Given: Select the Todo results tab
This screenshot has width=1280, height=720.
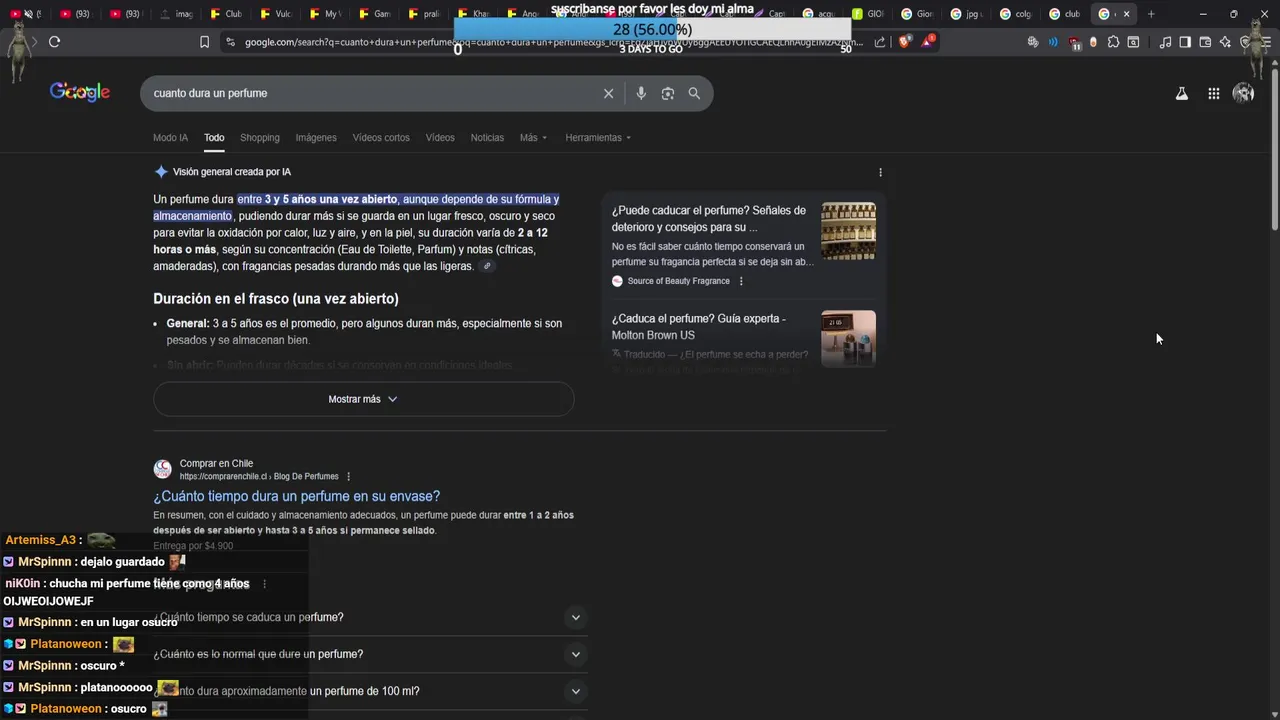Looking at the screenshot, I should (214, 138).
